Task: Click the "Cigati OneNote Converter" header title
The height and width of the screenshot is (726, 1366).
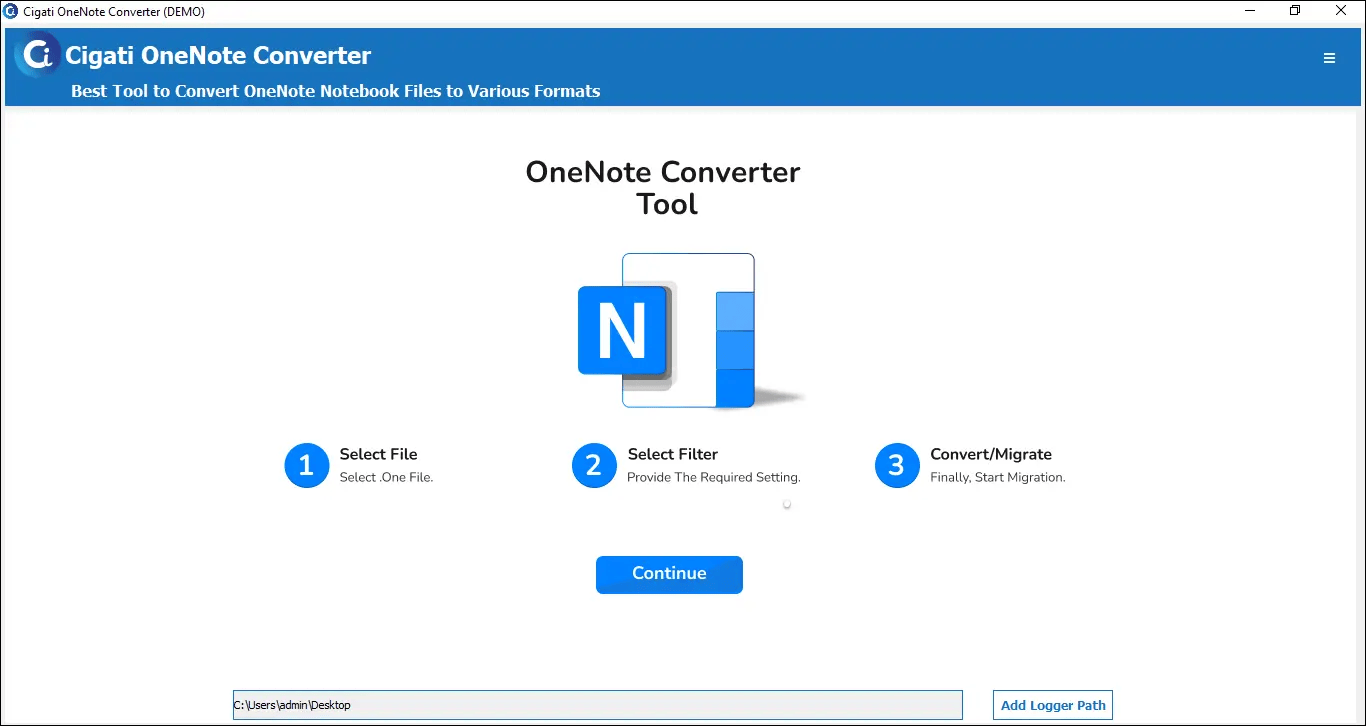Action: (x=218, y=55)
